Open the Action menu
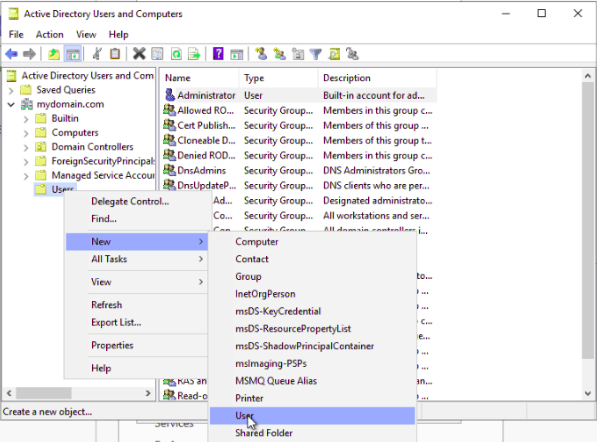 [49, 35]
